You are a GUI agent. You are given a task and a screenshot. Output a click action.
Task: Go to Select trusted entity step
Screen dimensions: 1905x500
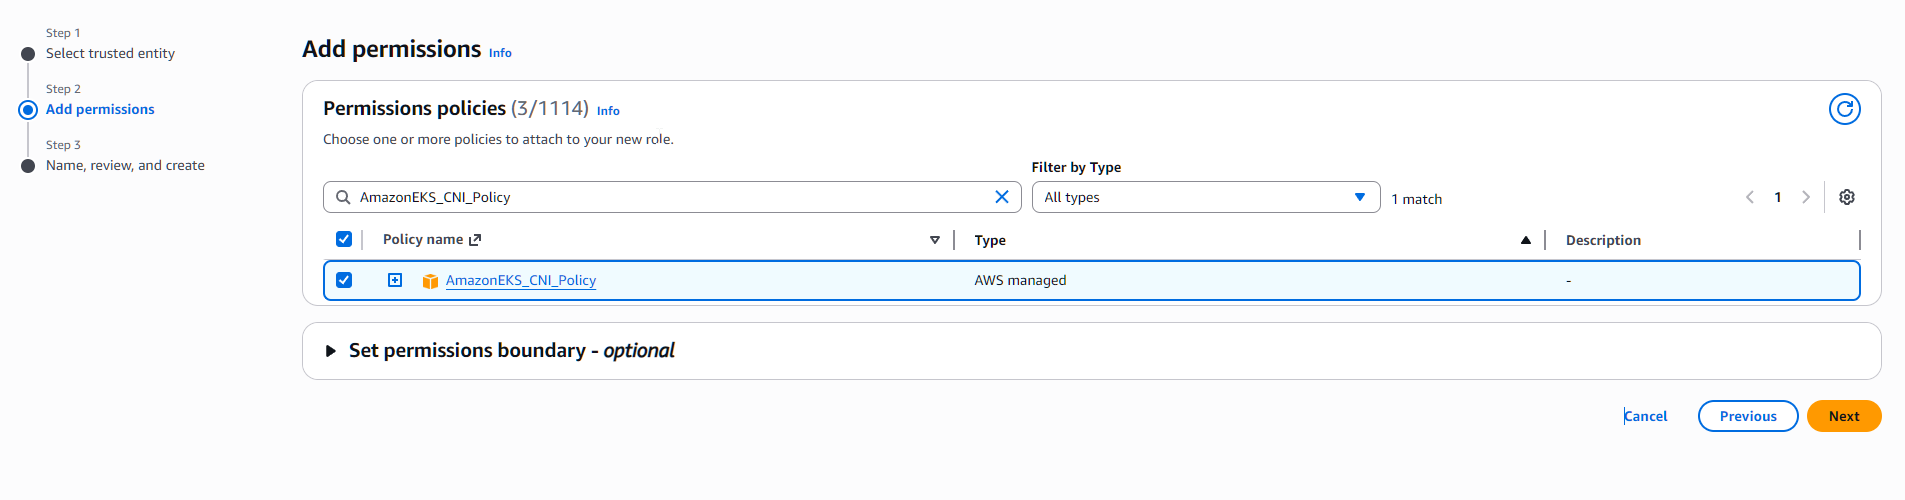[x=110, y=54]
